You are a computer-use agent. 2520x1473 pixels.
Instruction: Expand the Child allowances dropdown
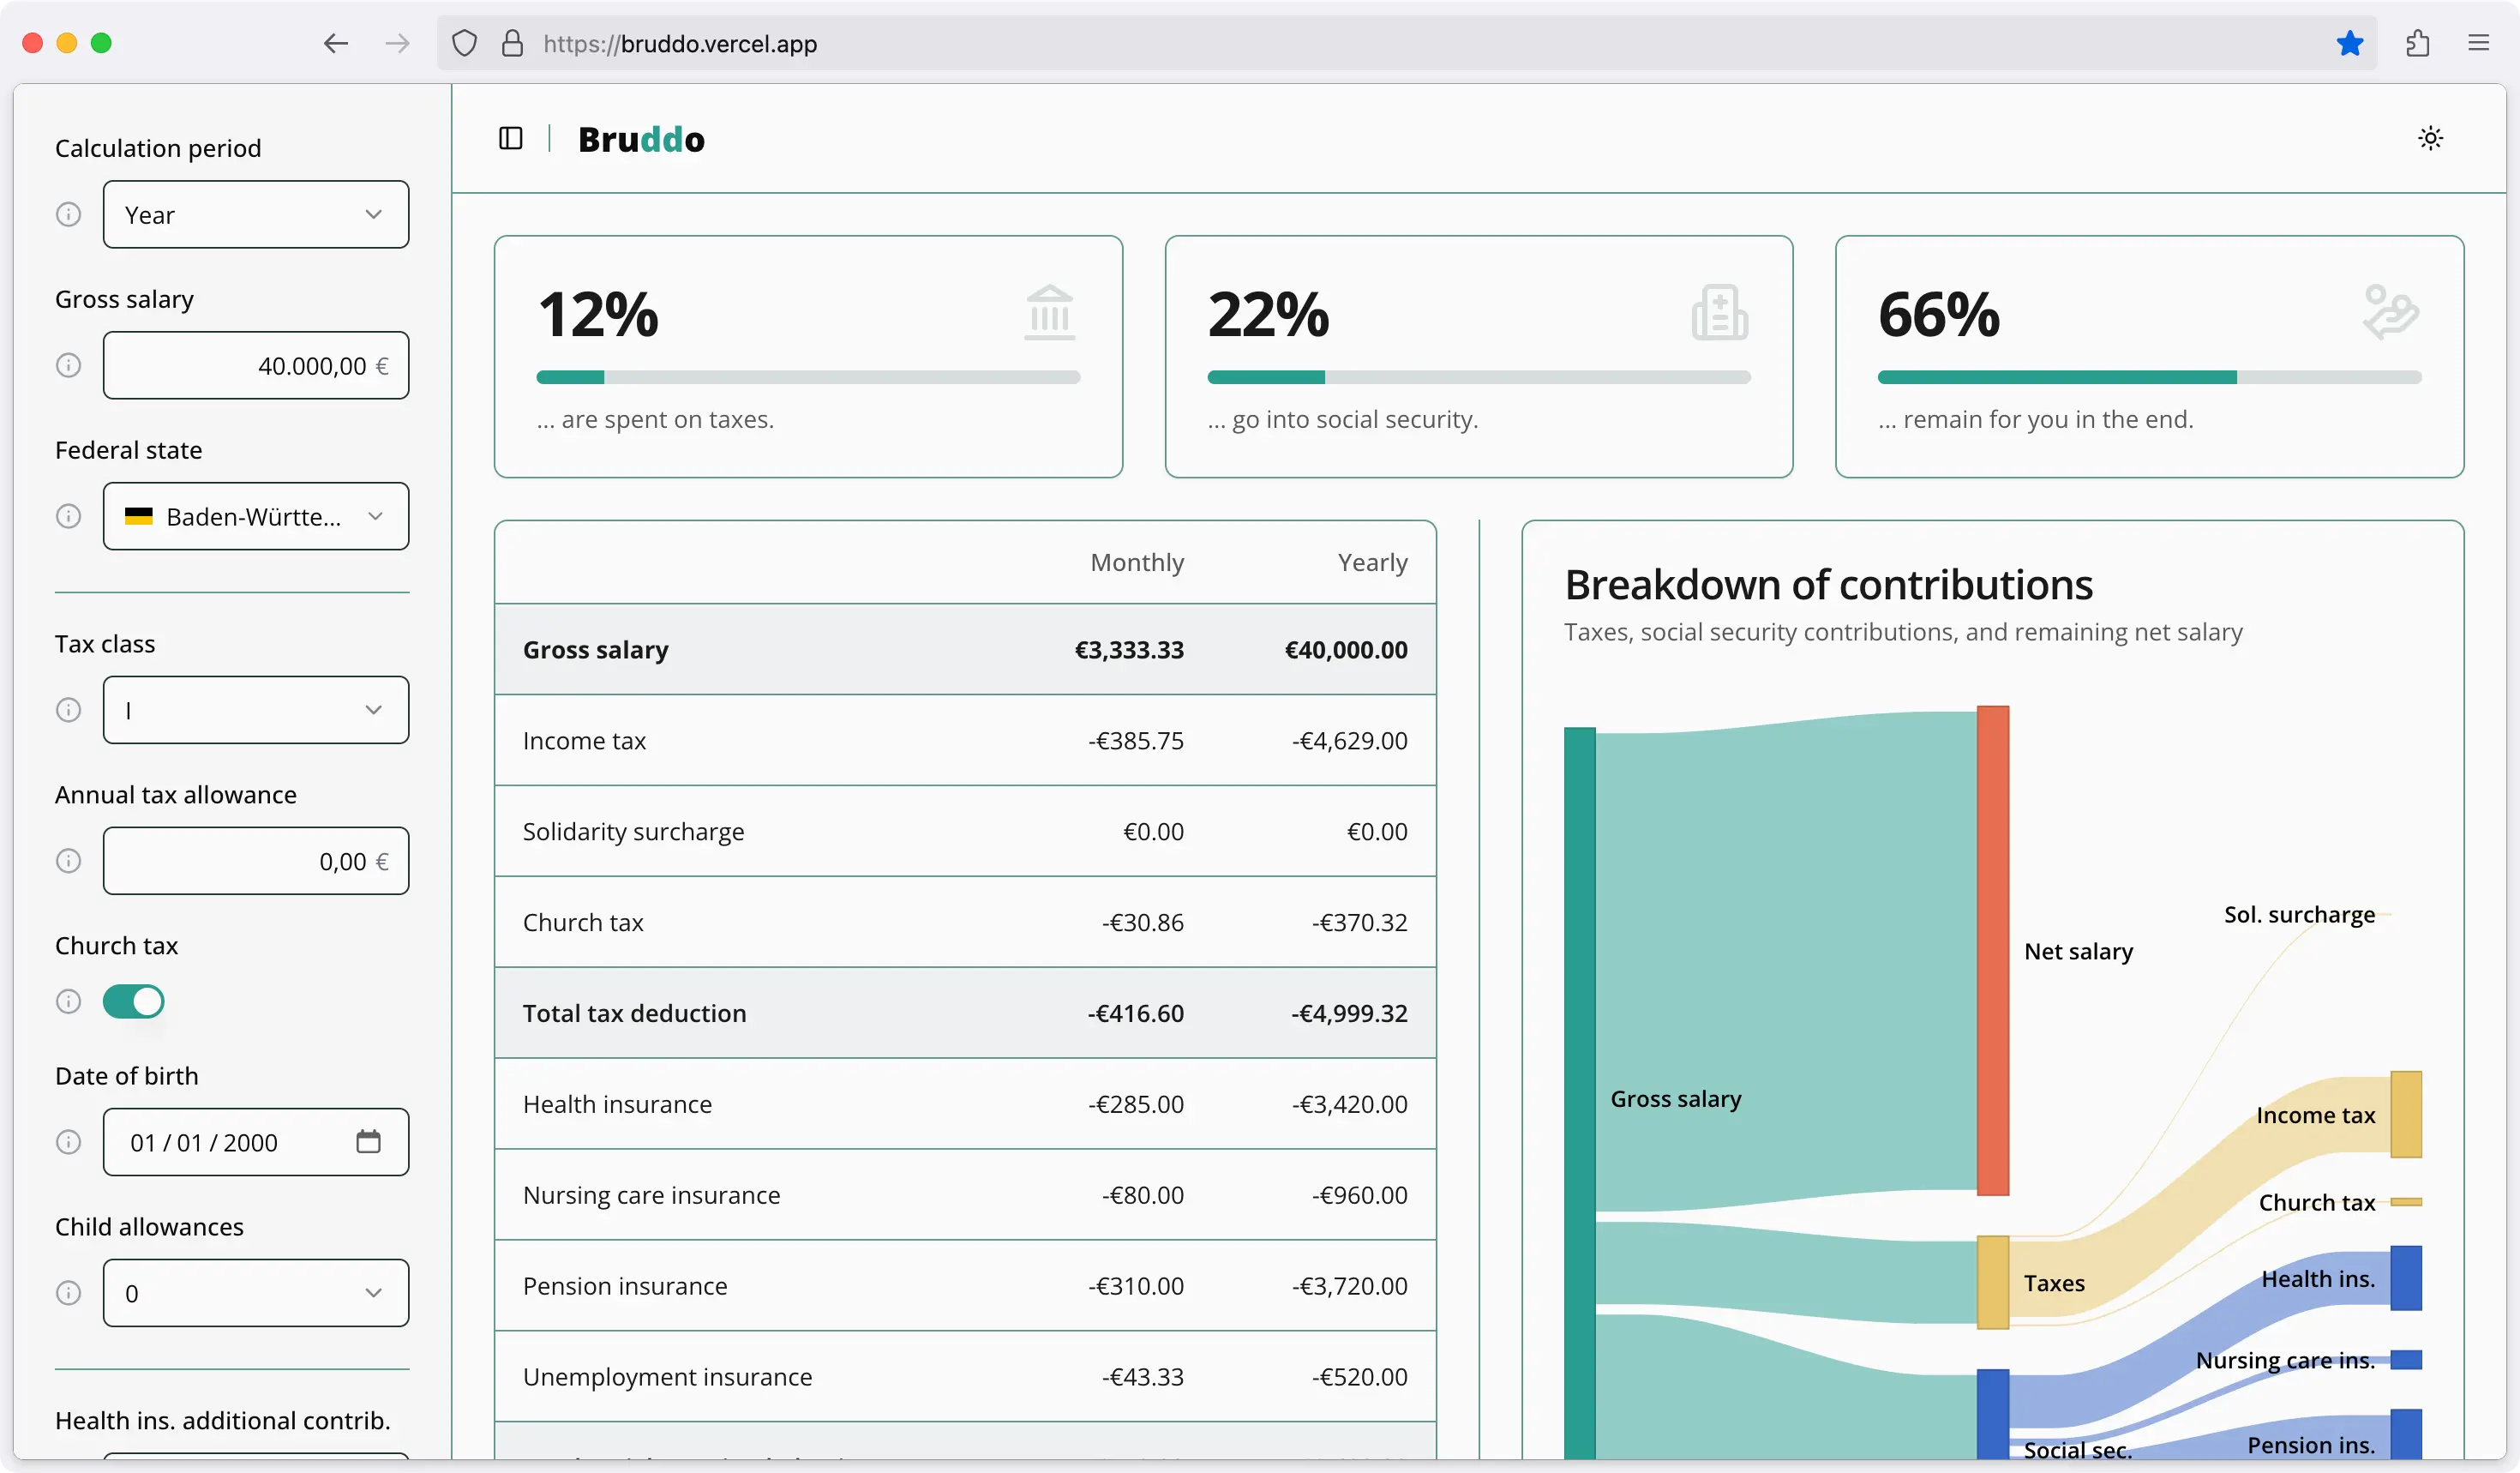click(255, 1293)
